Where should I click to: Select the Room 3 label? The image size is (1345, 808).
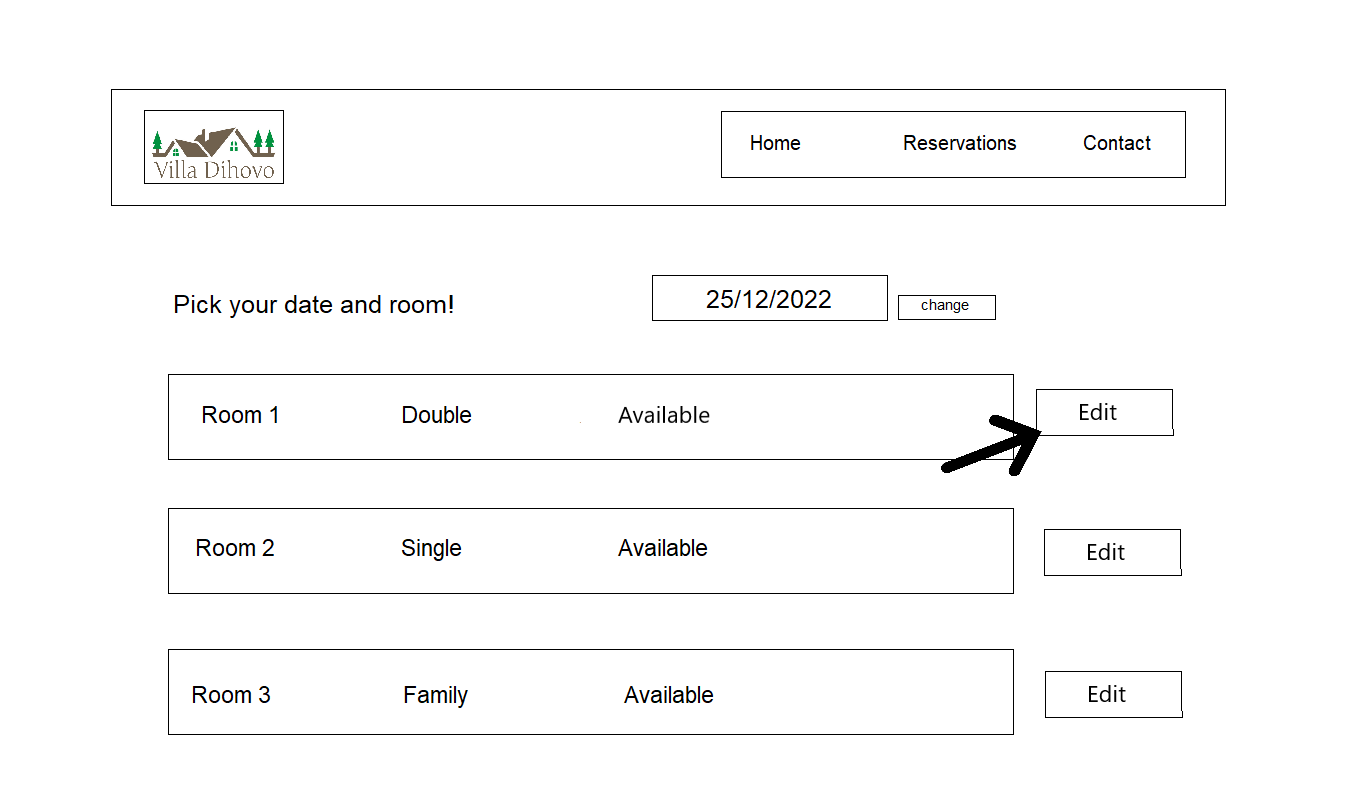pyautogui.click(x=231, y=695)
